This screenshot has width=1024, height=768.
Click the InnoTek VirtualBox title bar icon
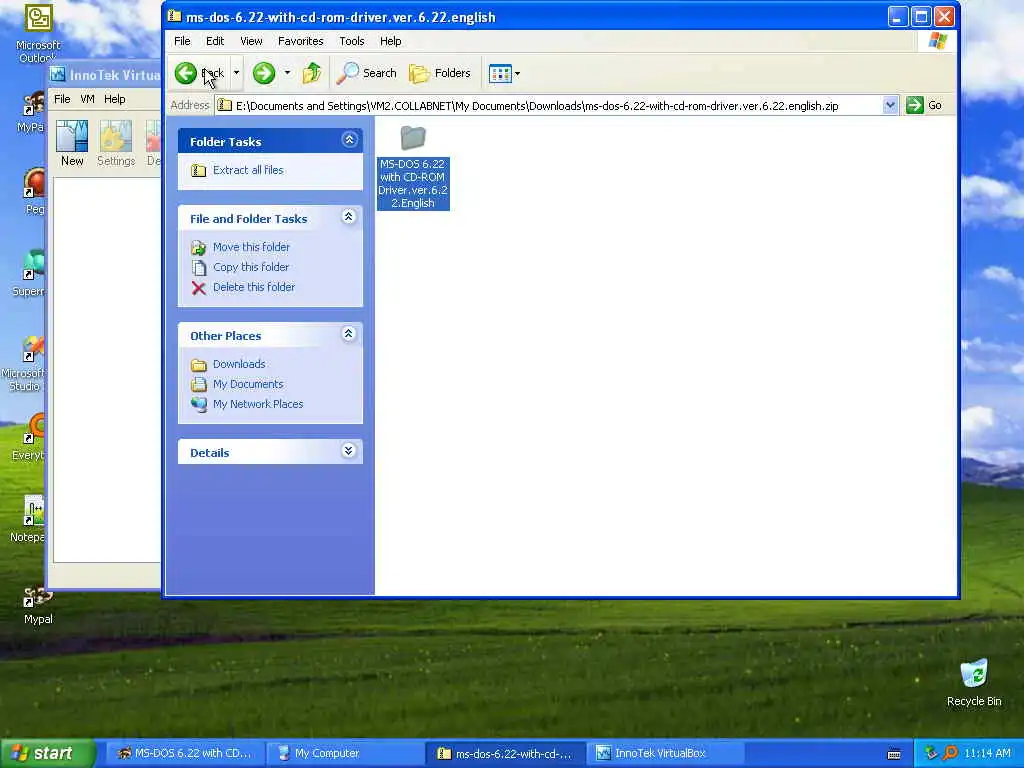(58, 74)
